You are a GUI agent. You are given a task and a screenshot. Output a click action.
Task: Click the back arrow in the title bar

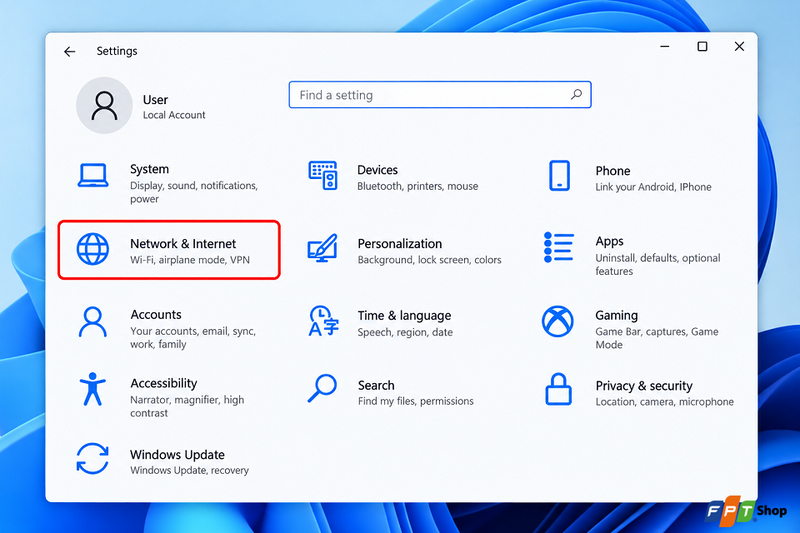pyautogui.click(x=70, y=51)
